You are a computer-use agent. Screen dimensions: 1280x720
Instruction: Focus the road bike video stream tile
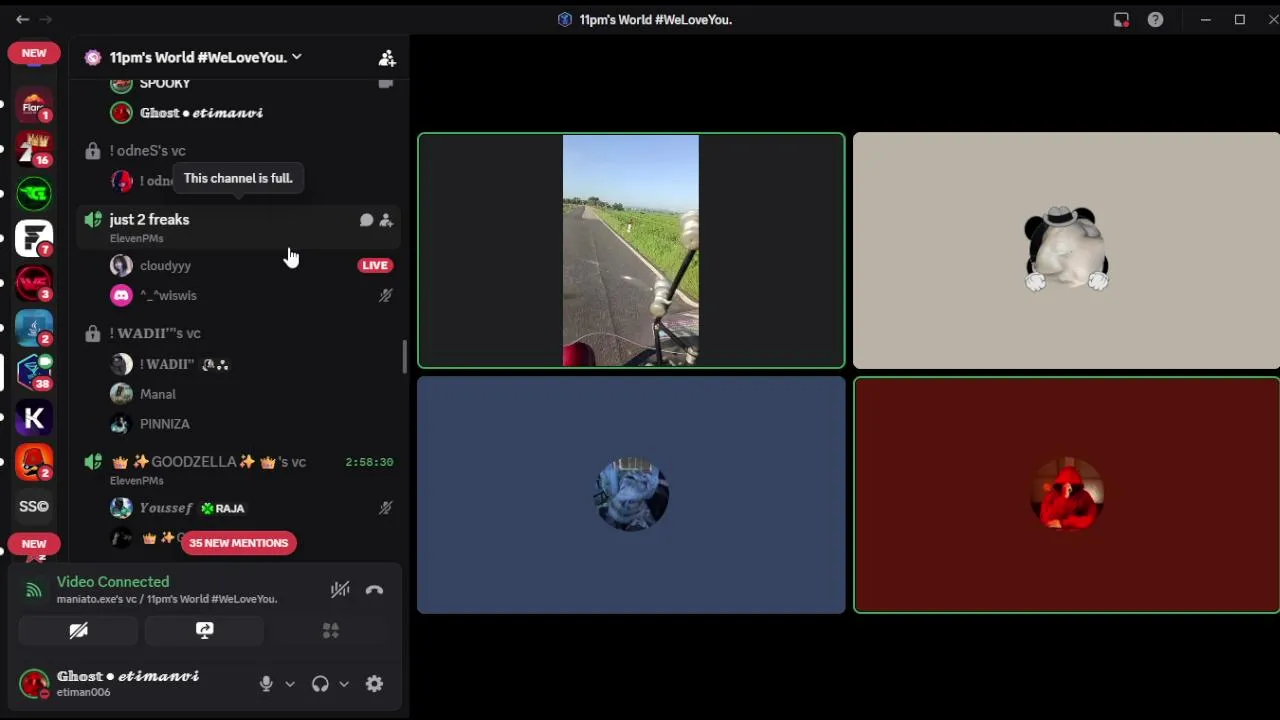(x=631, y=251)
